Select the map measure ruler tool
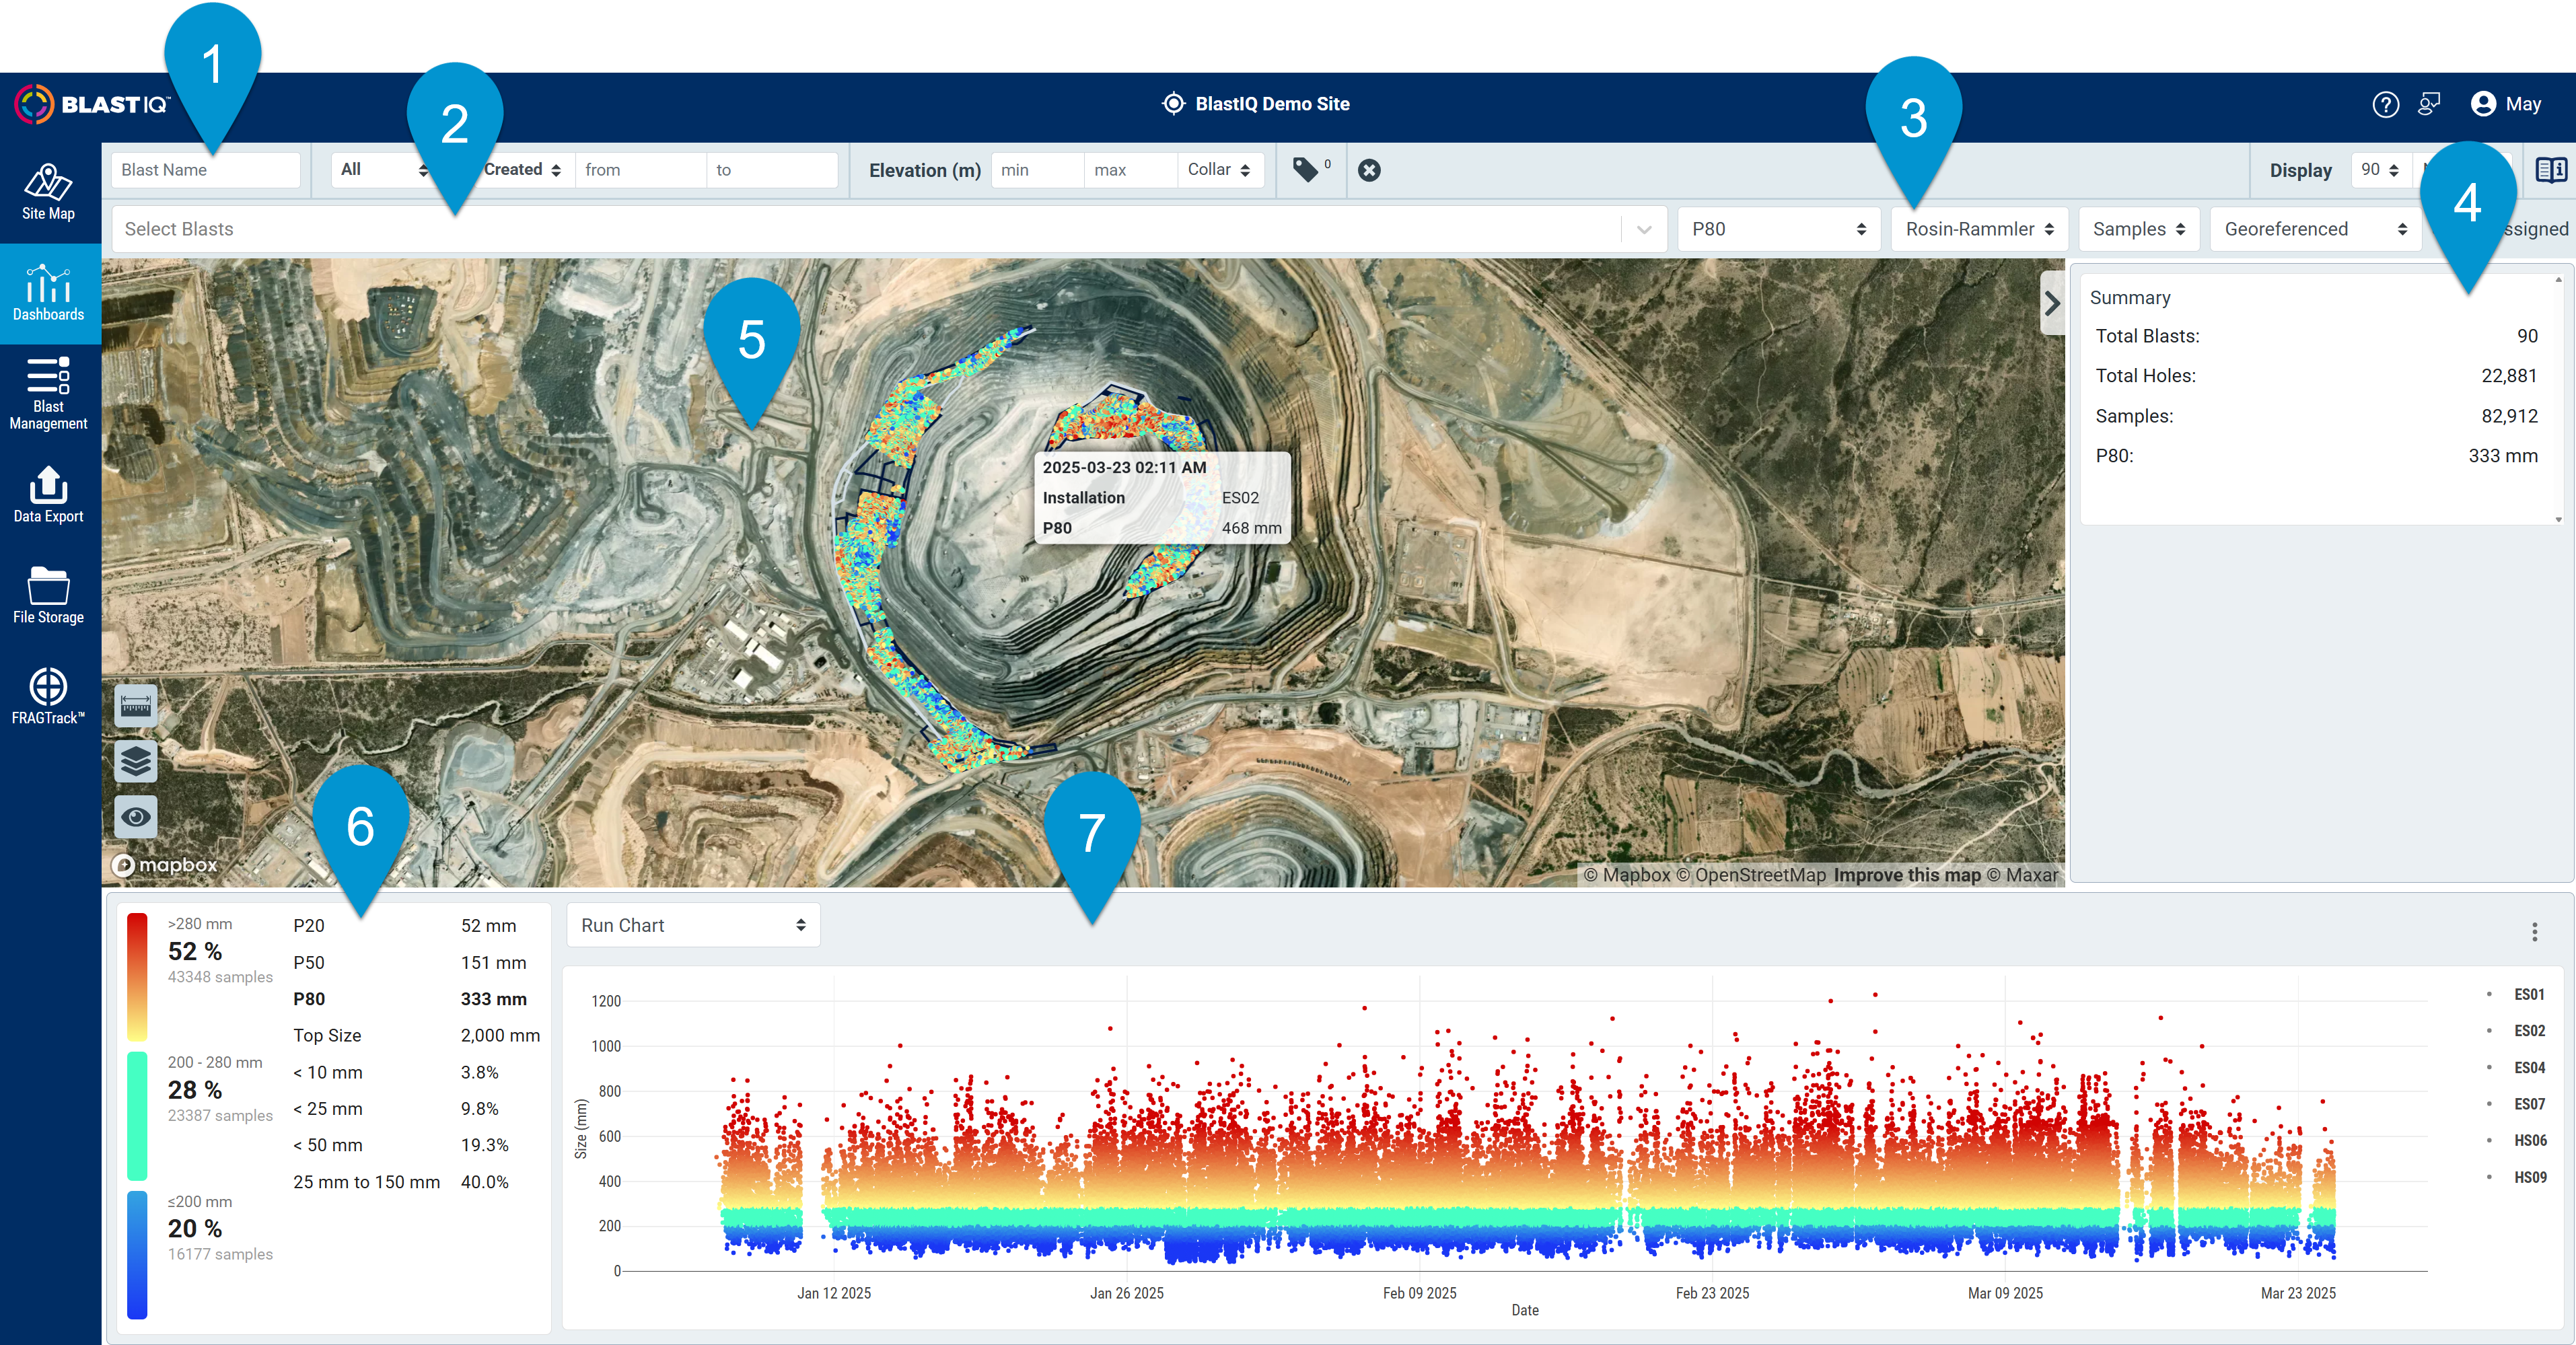Viewport: 2576px width, 1345px height. pos(136,706)
